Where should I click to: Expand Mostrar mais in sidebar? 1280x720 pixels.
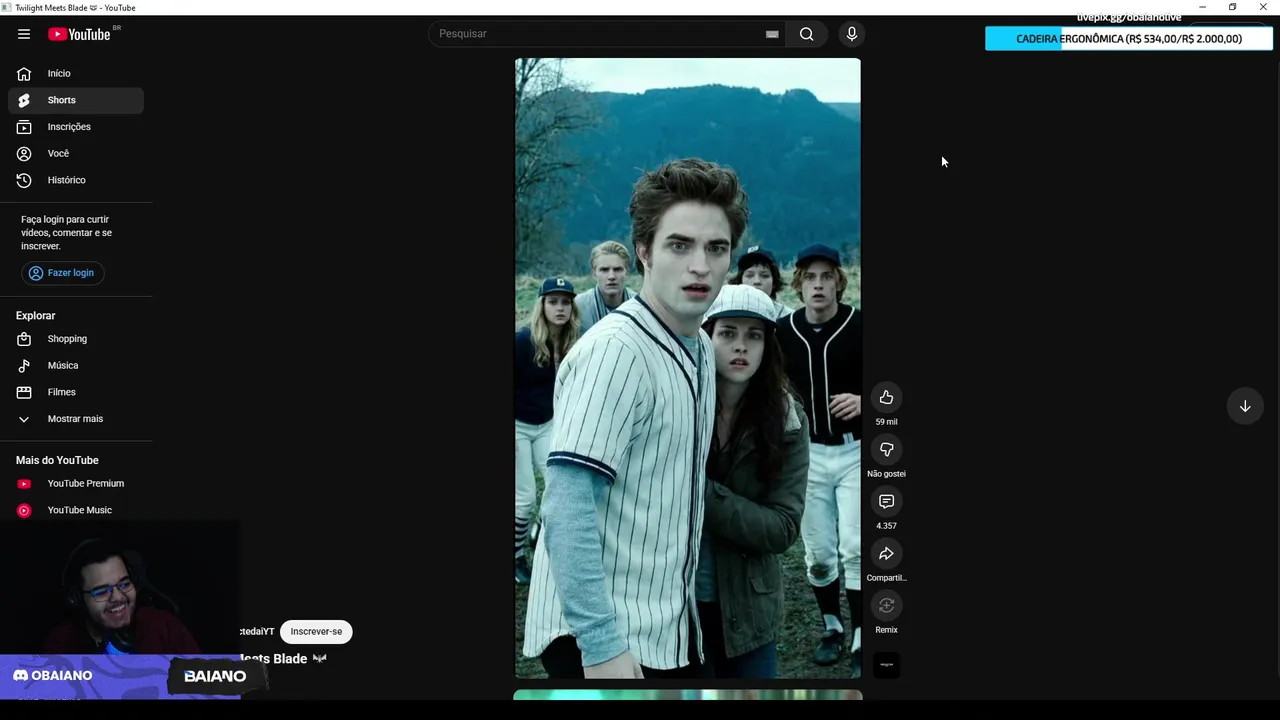76,419
